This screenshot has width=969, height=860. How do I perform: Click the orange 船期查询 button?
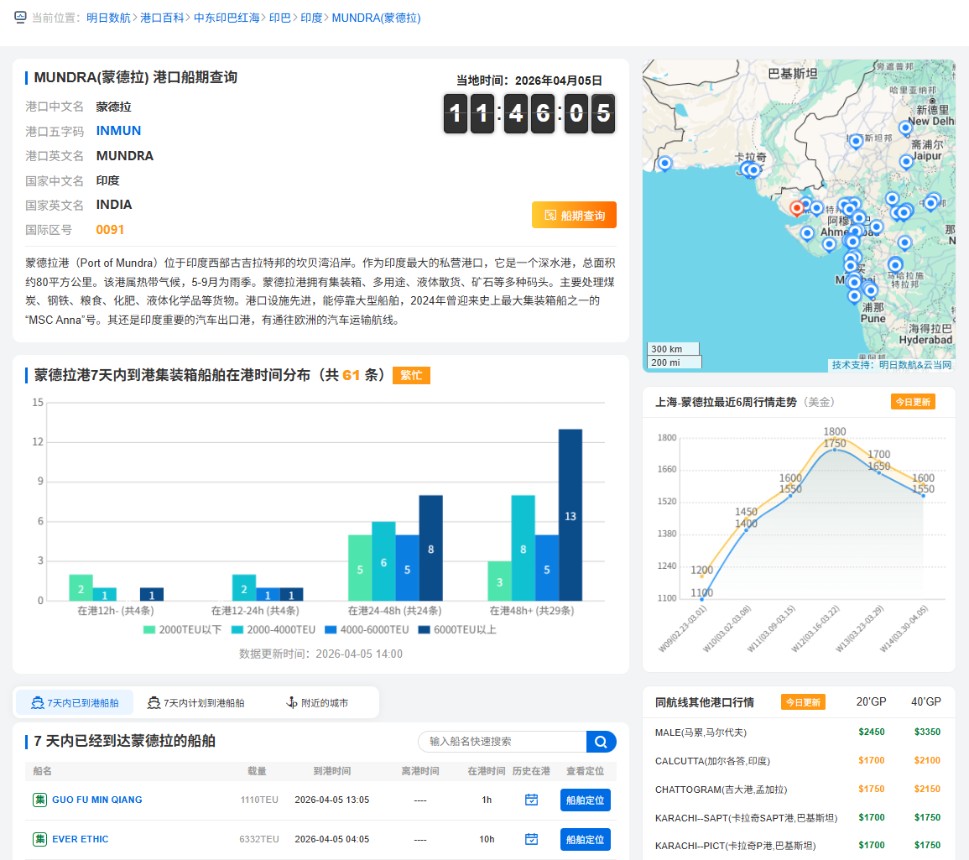click(574, 215)
